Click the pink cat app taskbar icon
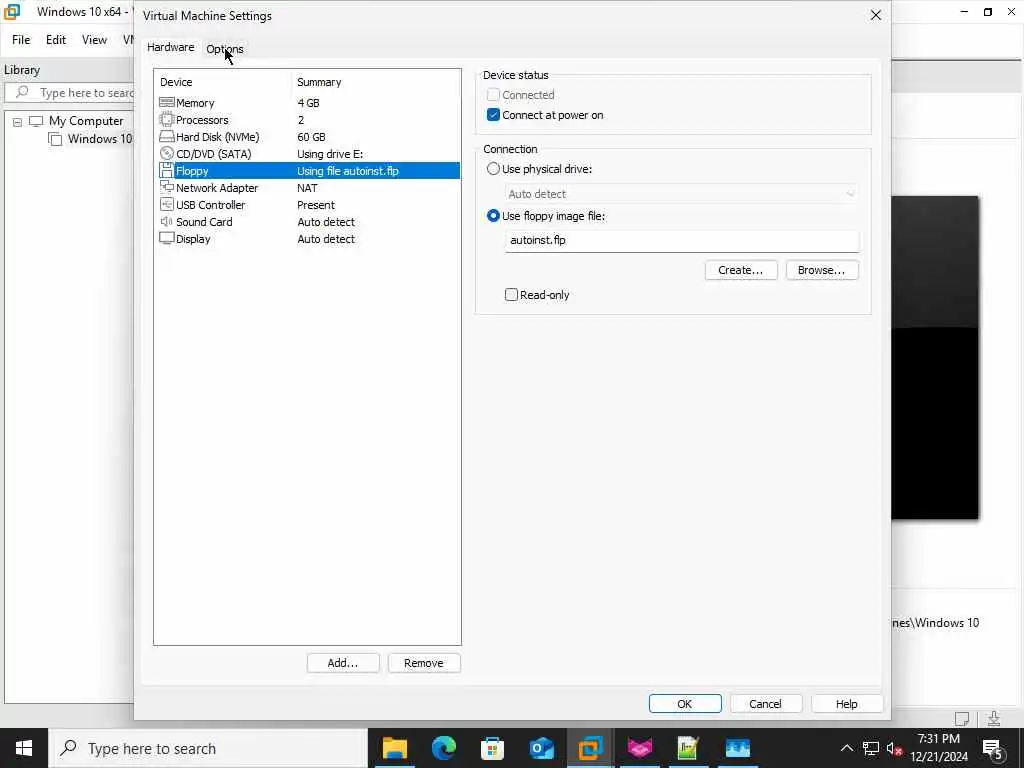The height and width of the screenshot is (768, 1024). tap(639, 748)
